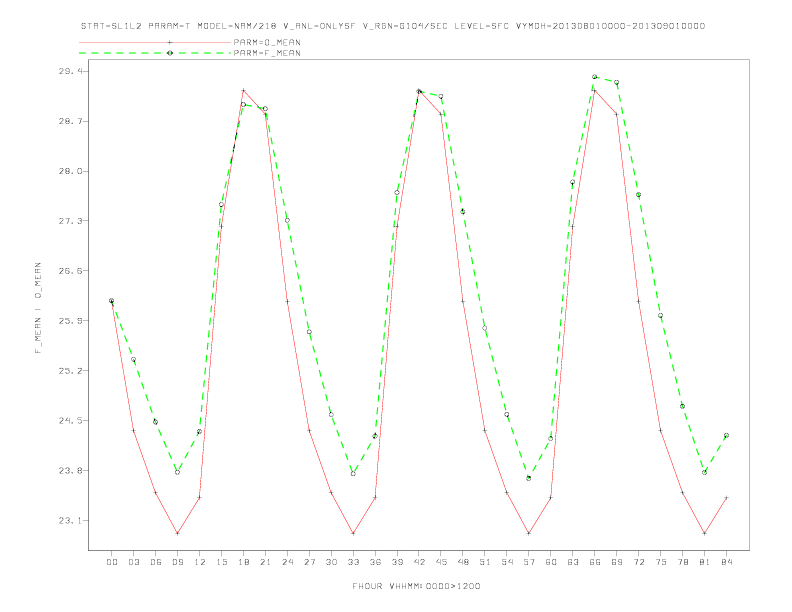Click the 75 forecast hour tick label
This screenshot has width=792, height=612.
pos(661,562)
